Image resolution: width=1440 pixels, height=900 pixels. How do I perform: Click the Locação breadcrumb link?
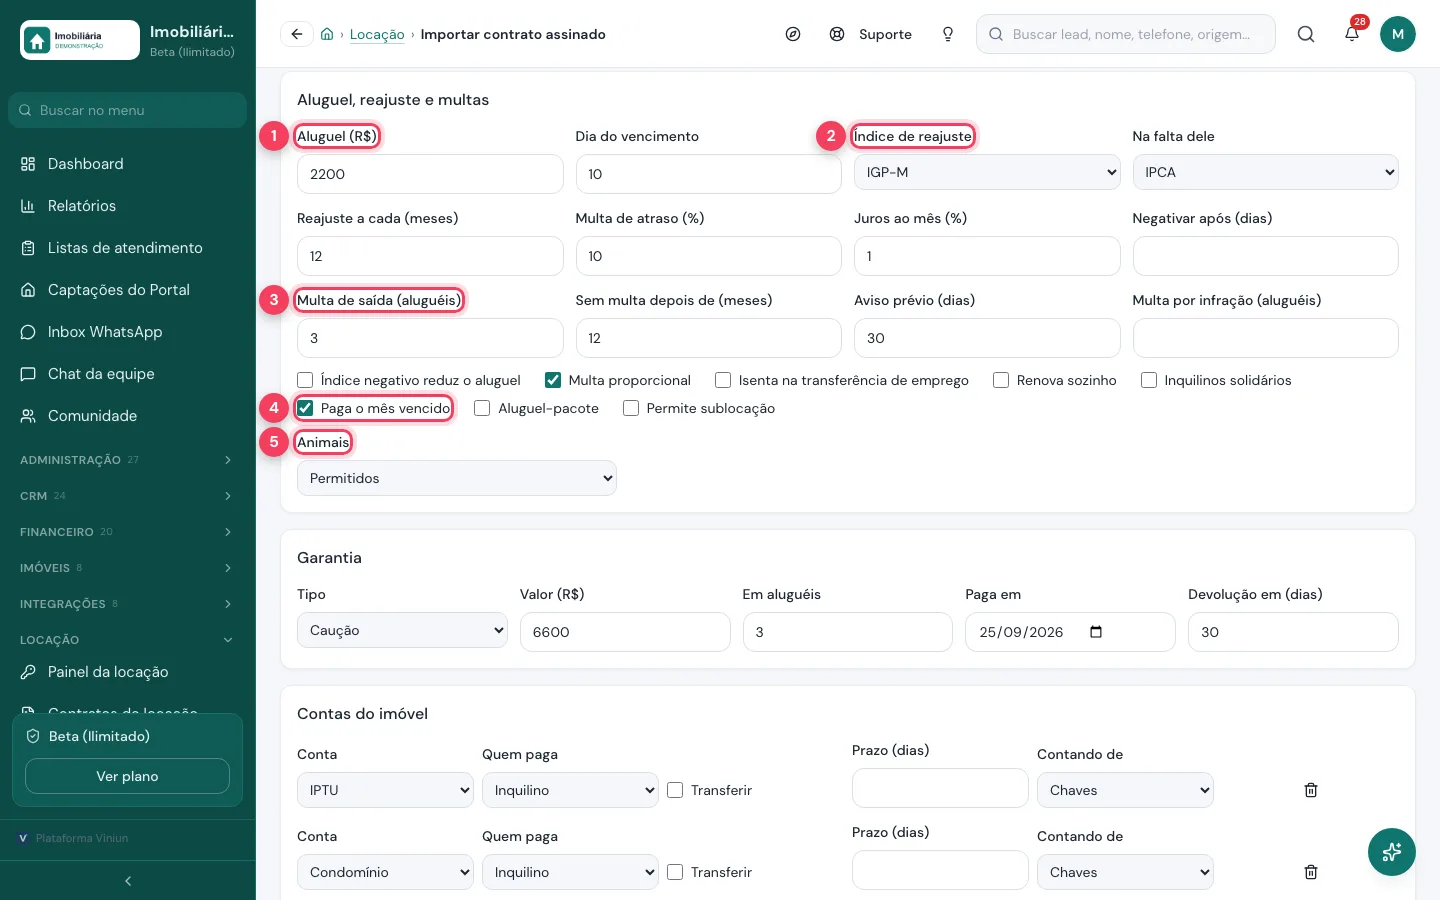pyautogui.click(x=377, y=34)
